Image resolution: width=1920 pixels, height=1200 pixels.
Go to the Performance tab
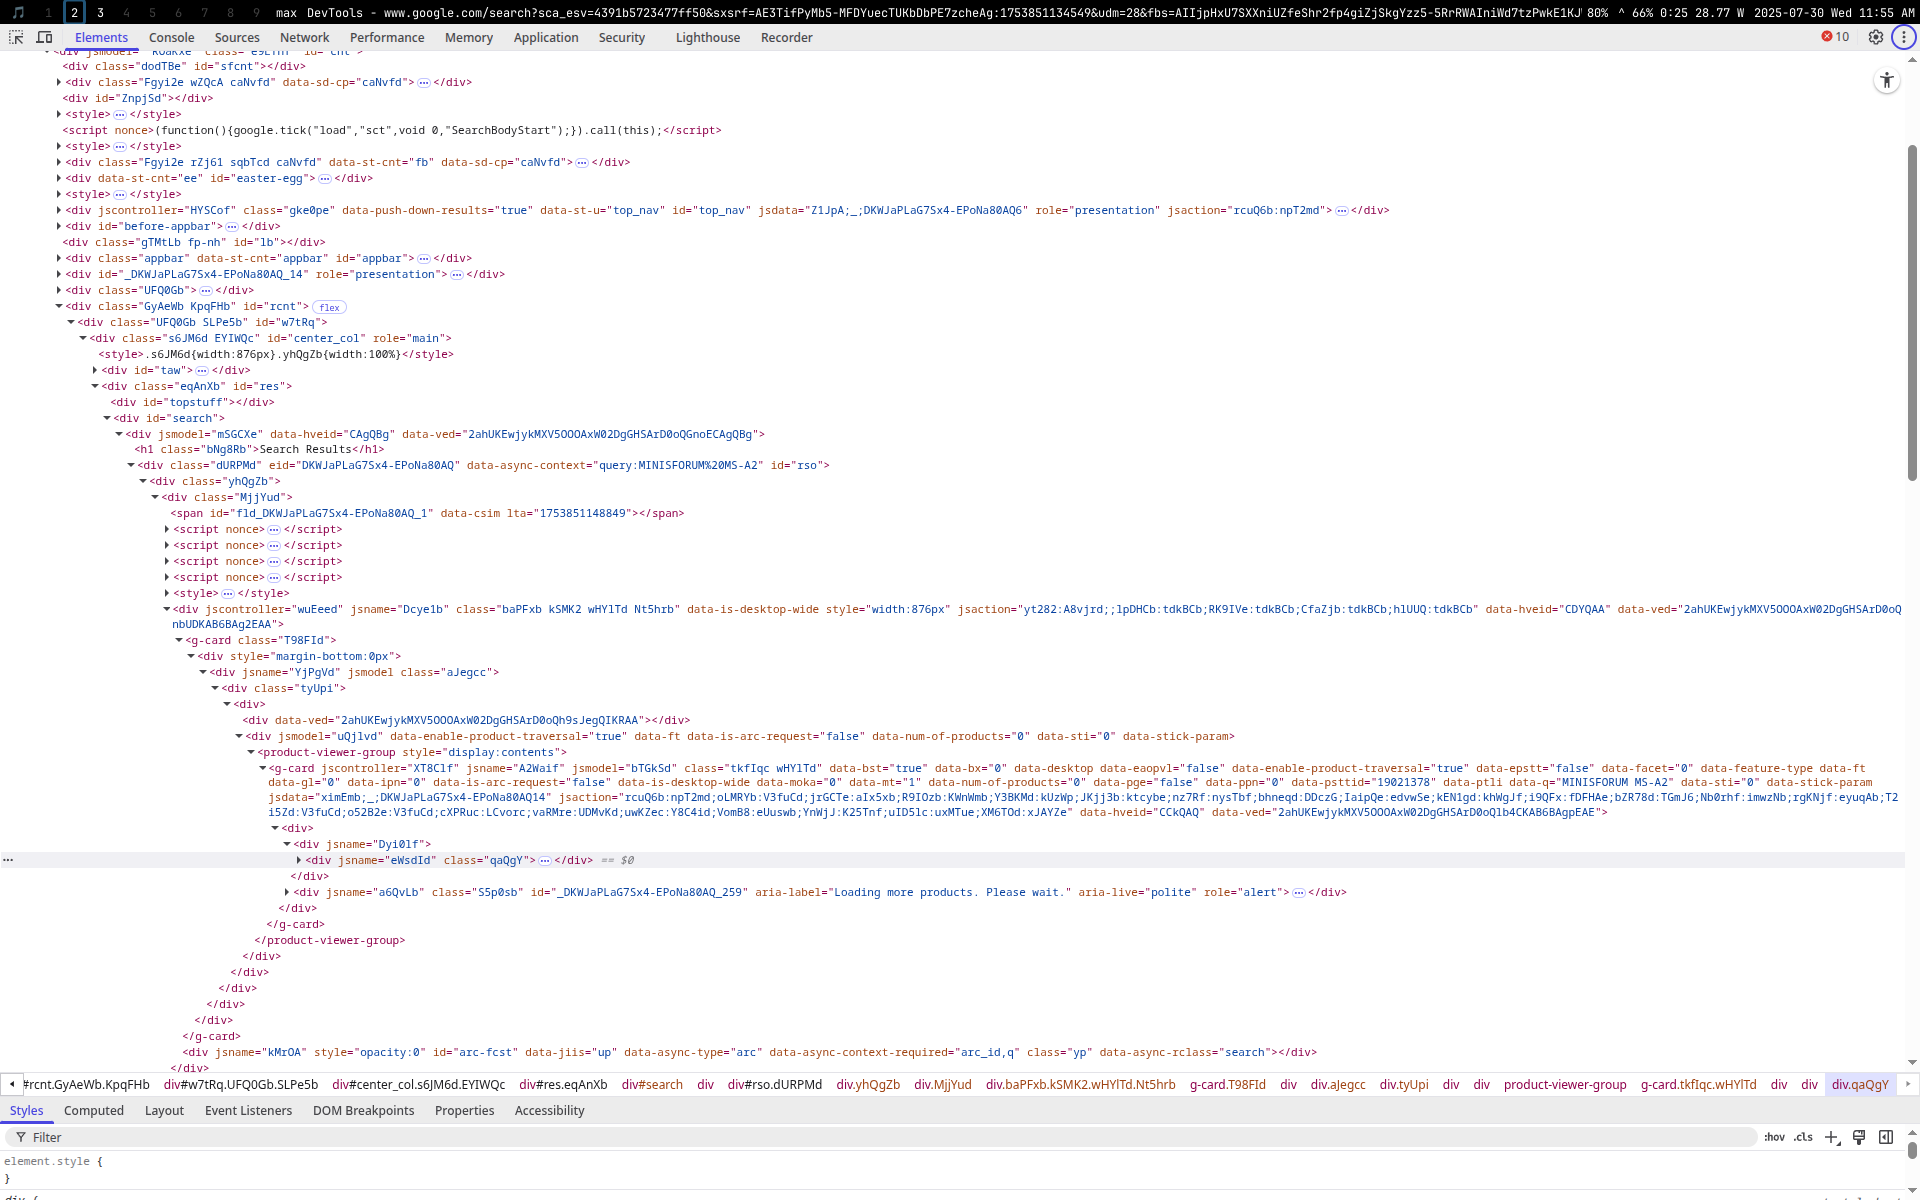click(x=387, y=37)
